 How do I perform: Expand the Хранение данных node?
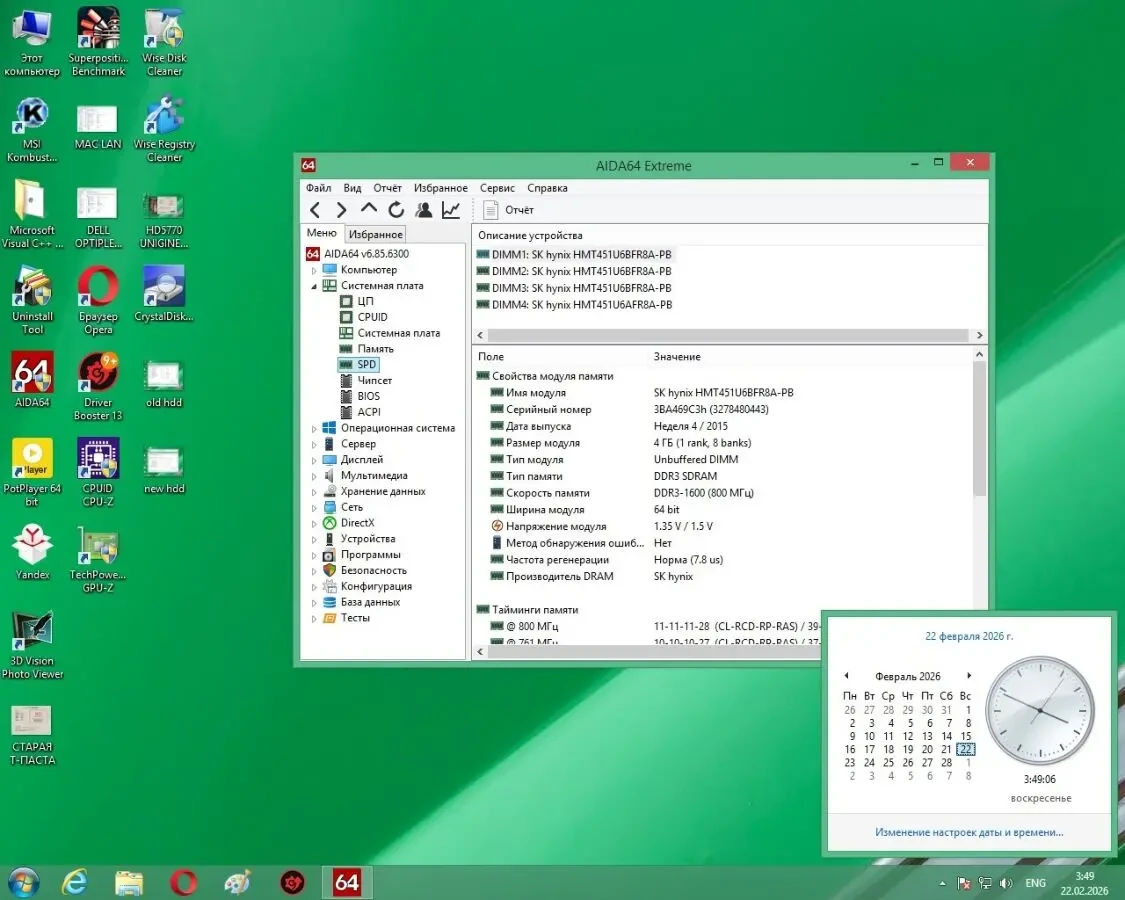point(314,492)
